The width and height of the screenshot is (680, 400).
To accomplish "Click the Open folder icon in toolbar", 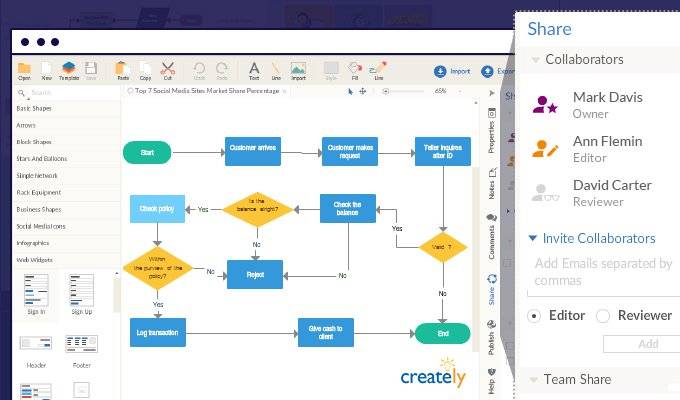I will coord(24,69).
